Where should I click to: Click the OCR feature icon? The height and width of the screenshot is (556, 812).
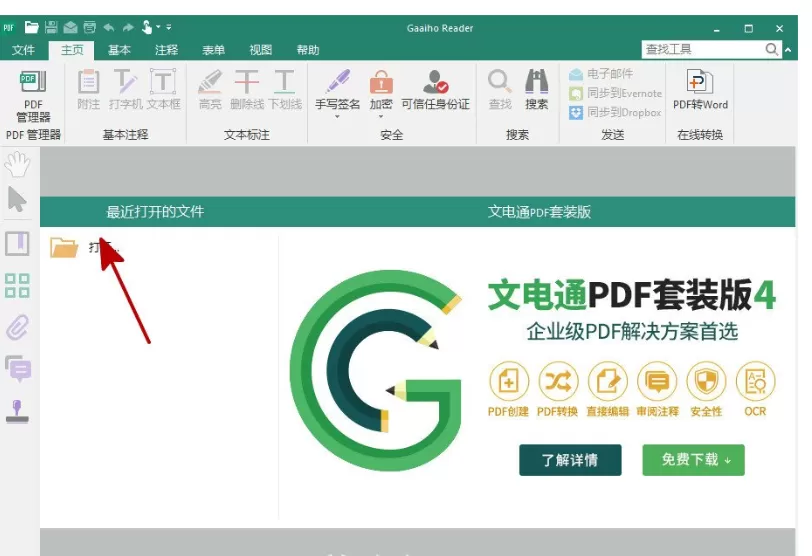(756, 382)
